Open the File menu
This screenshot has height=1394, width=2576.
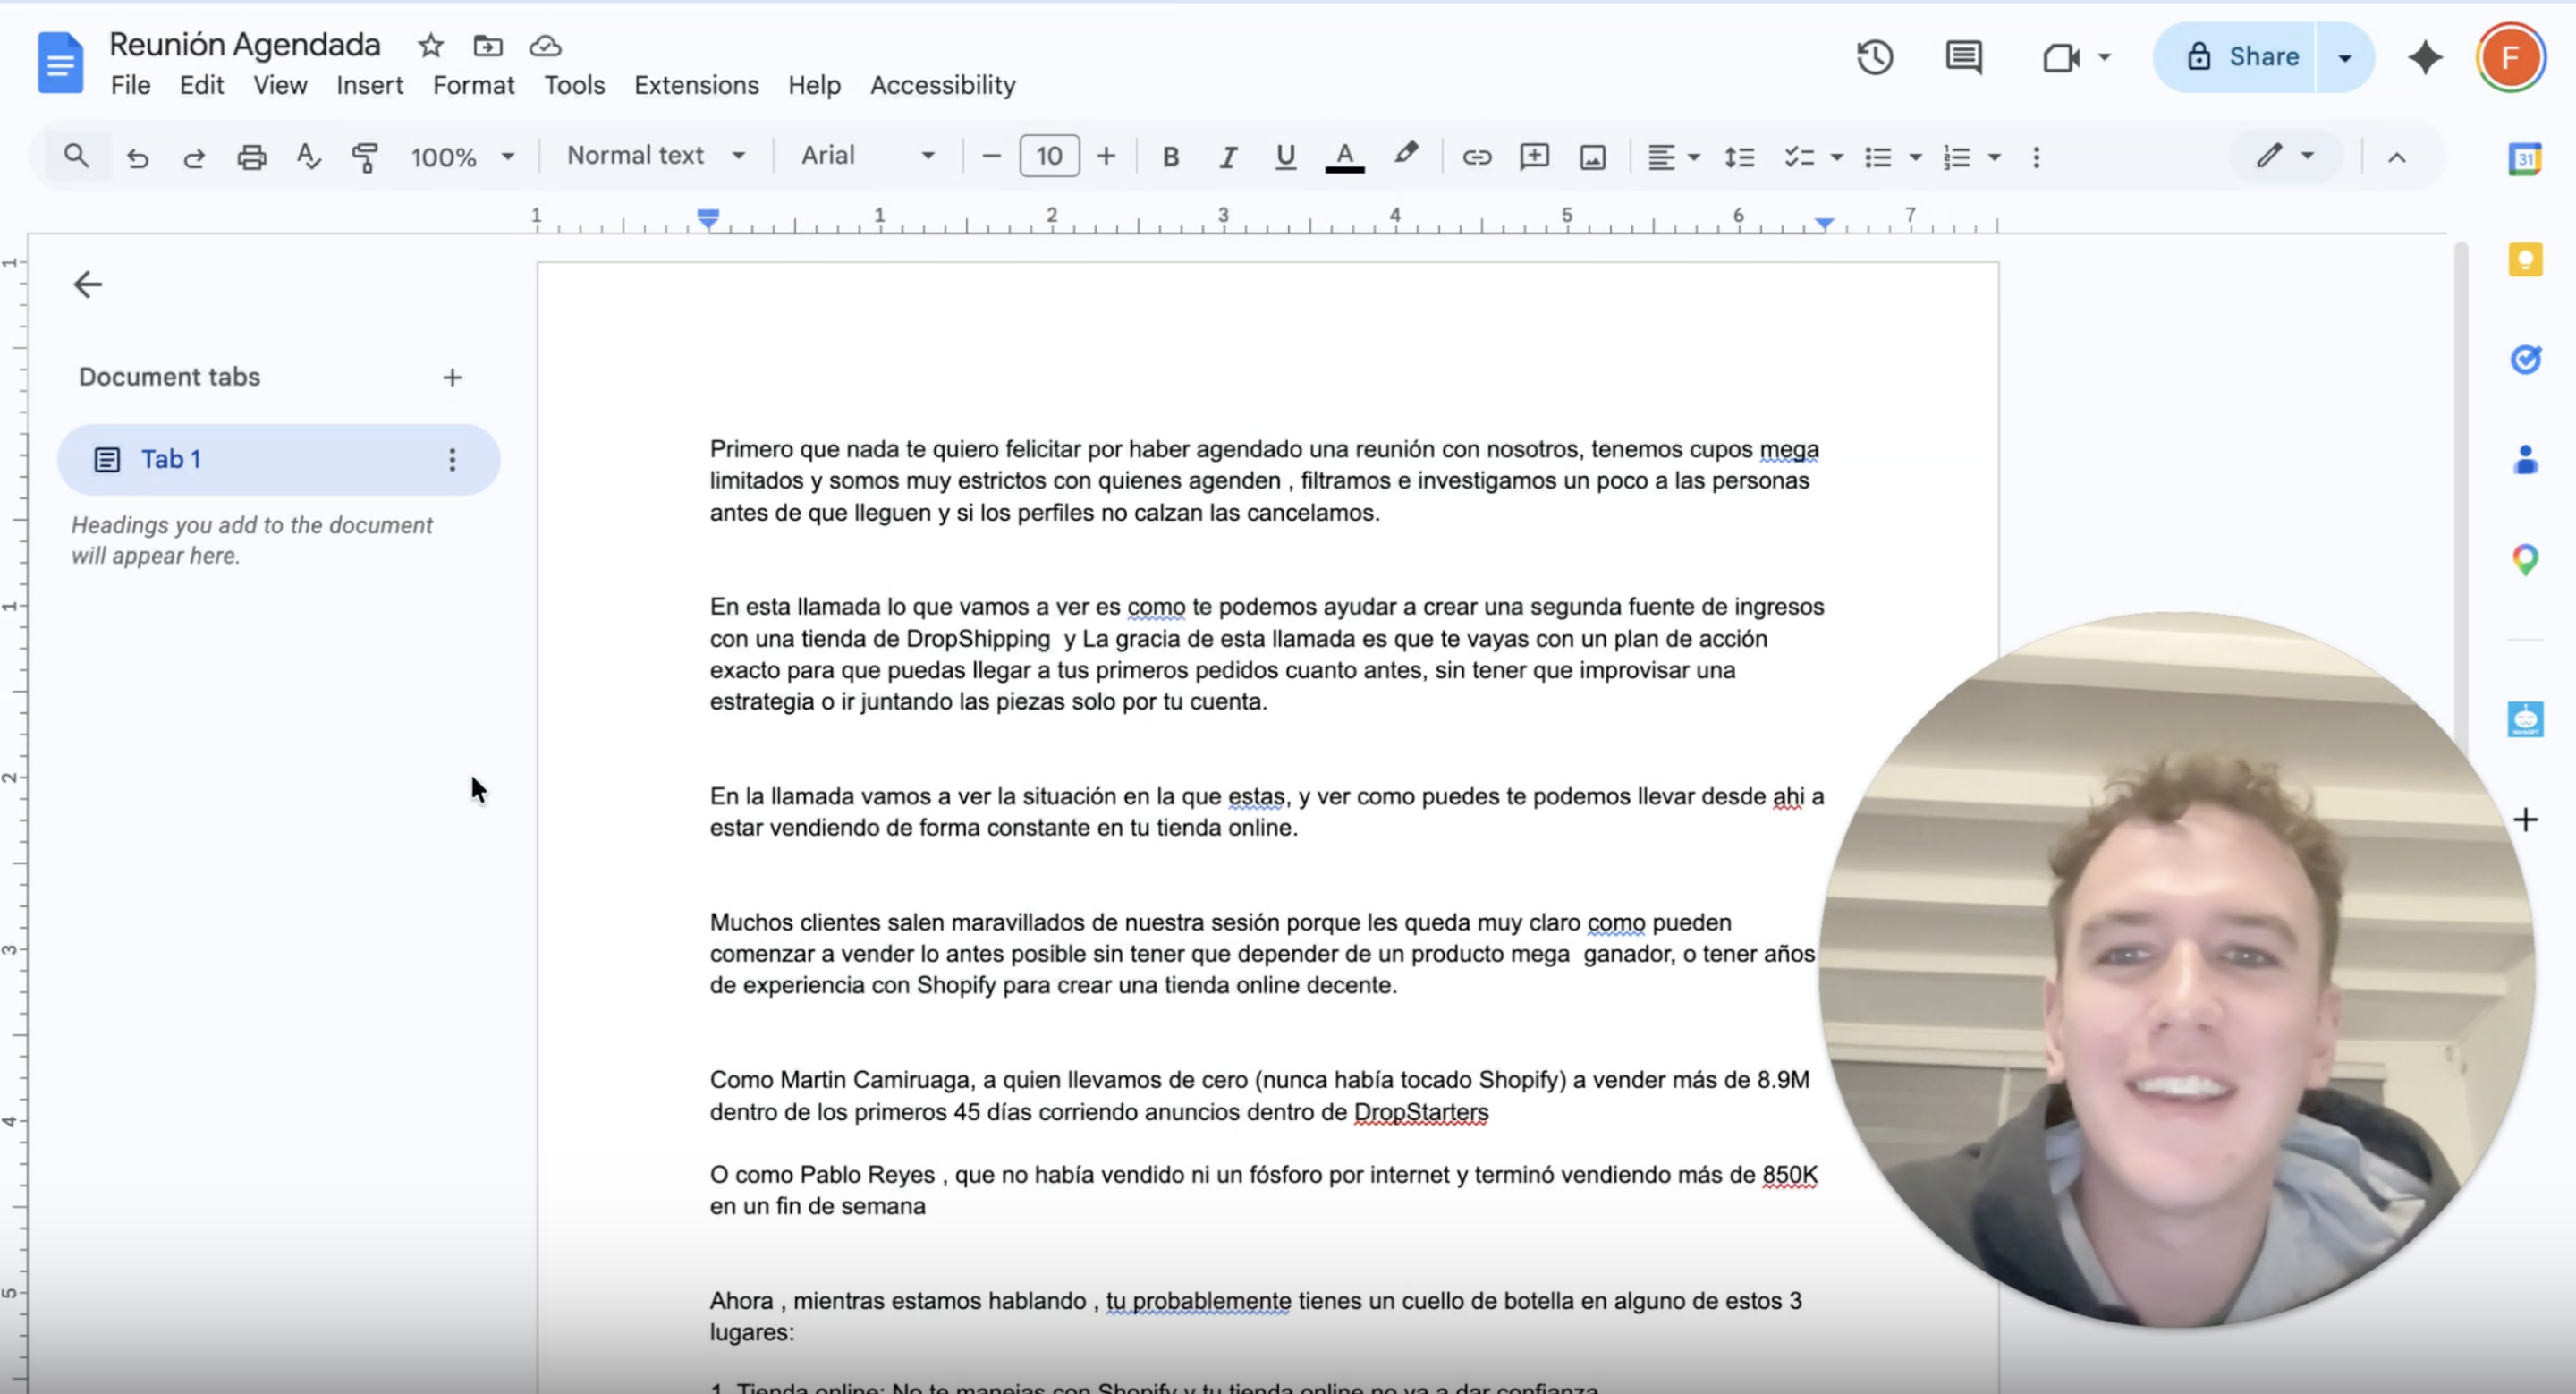130,85
